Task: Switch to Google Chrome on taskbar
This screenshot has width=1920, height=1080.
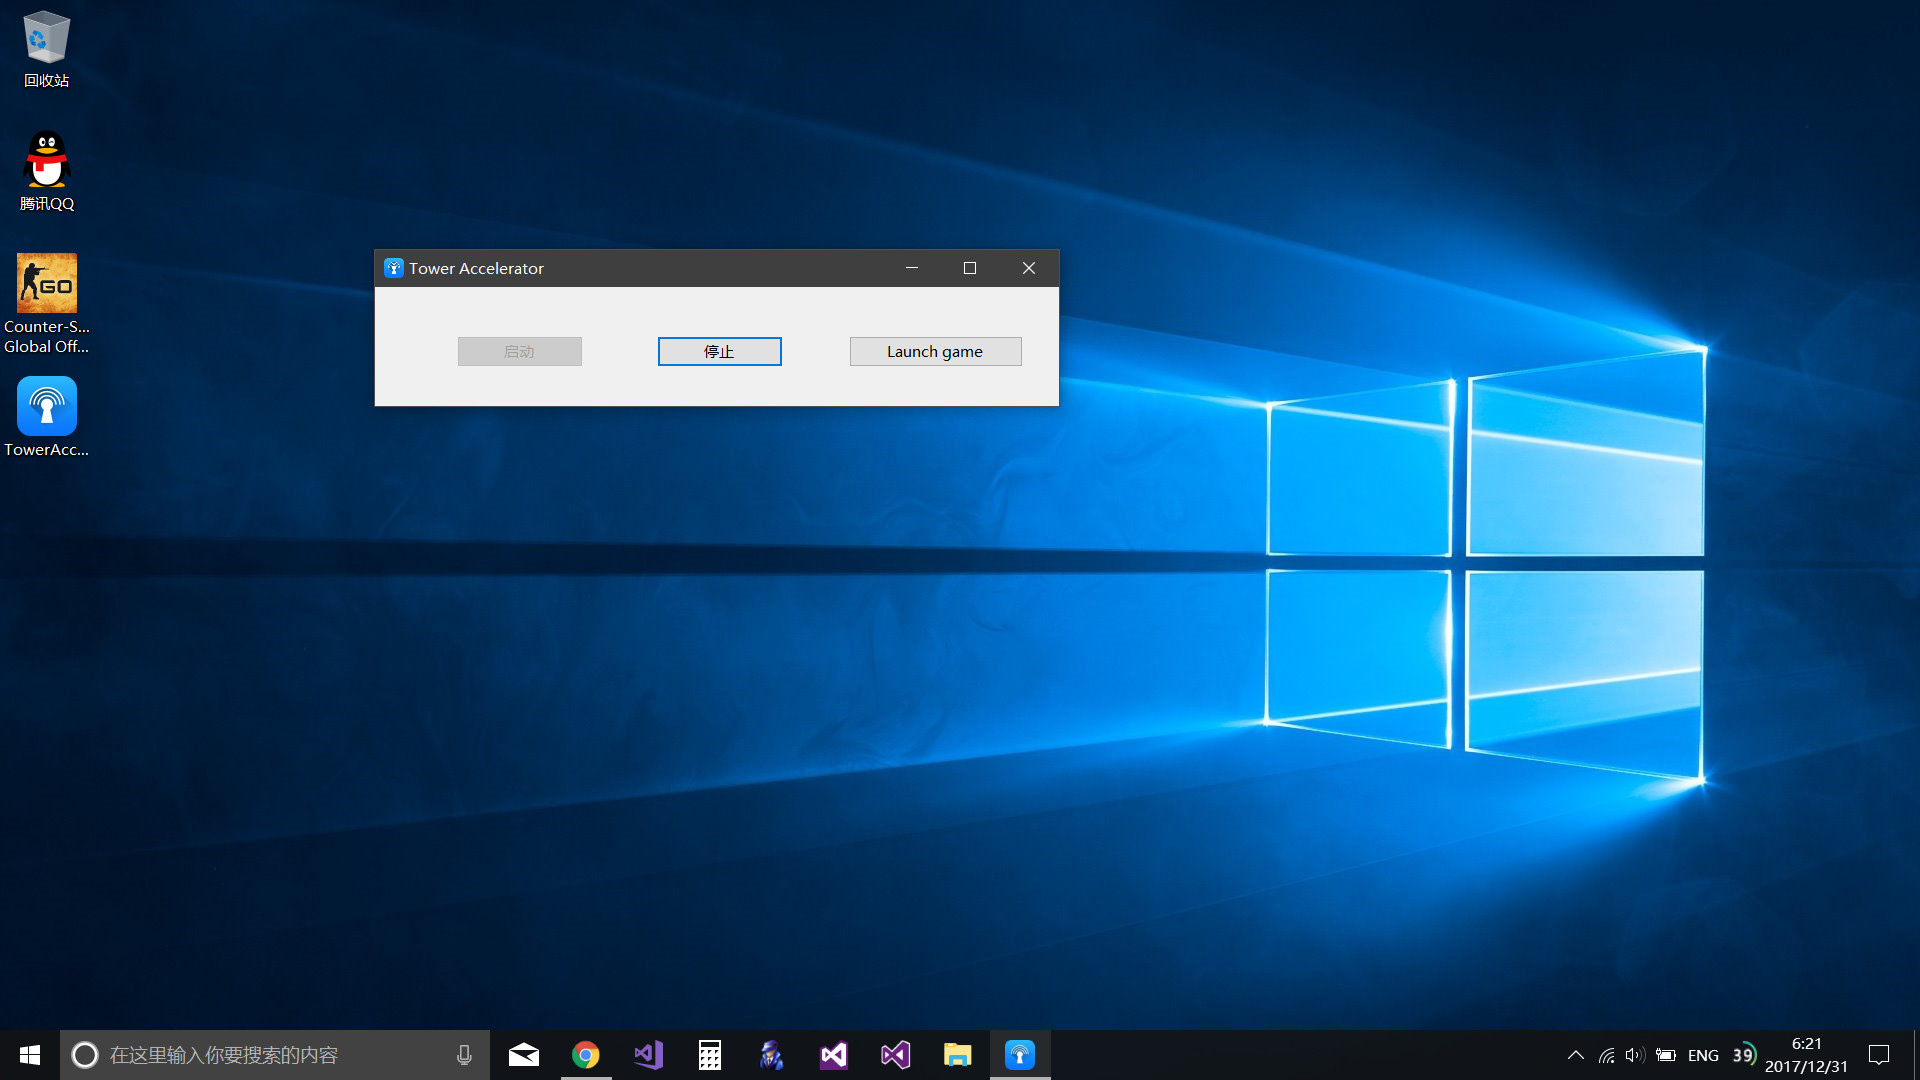Action: (x=586, y=1055)
